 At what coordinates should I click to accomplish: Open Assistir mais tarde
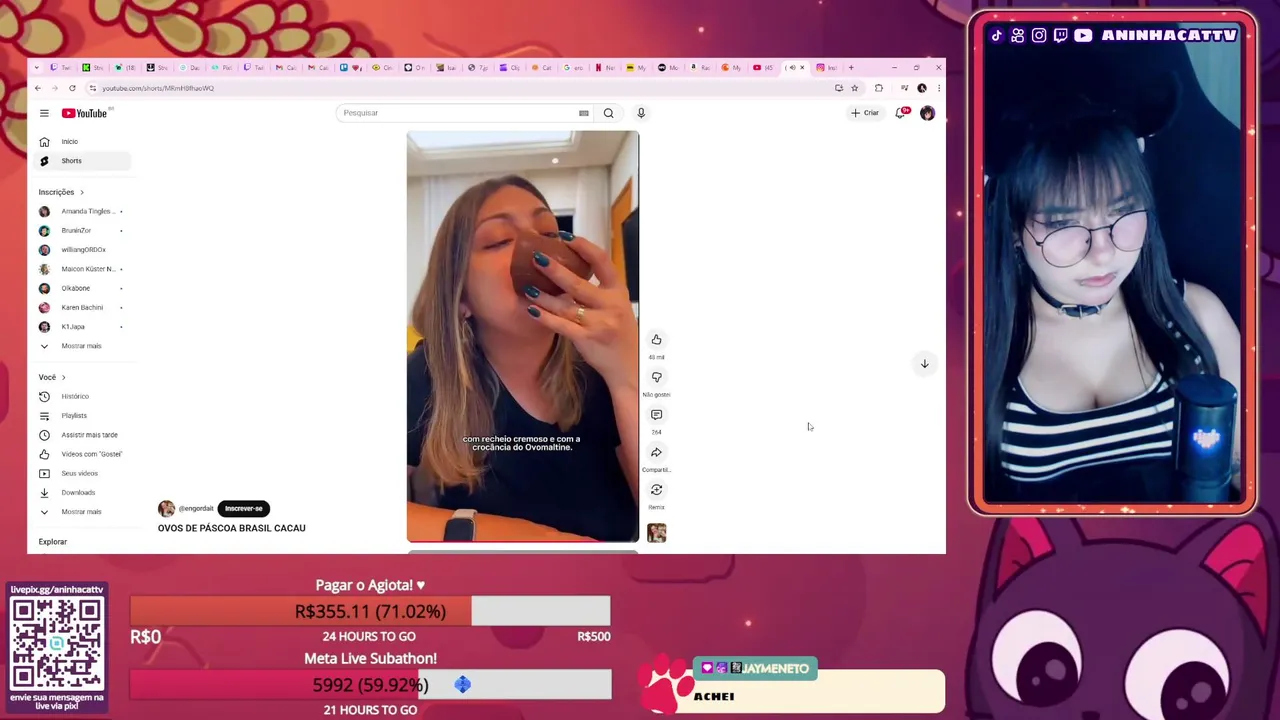82,435
